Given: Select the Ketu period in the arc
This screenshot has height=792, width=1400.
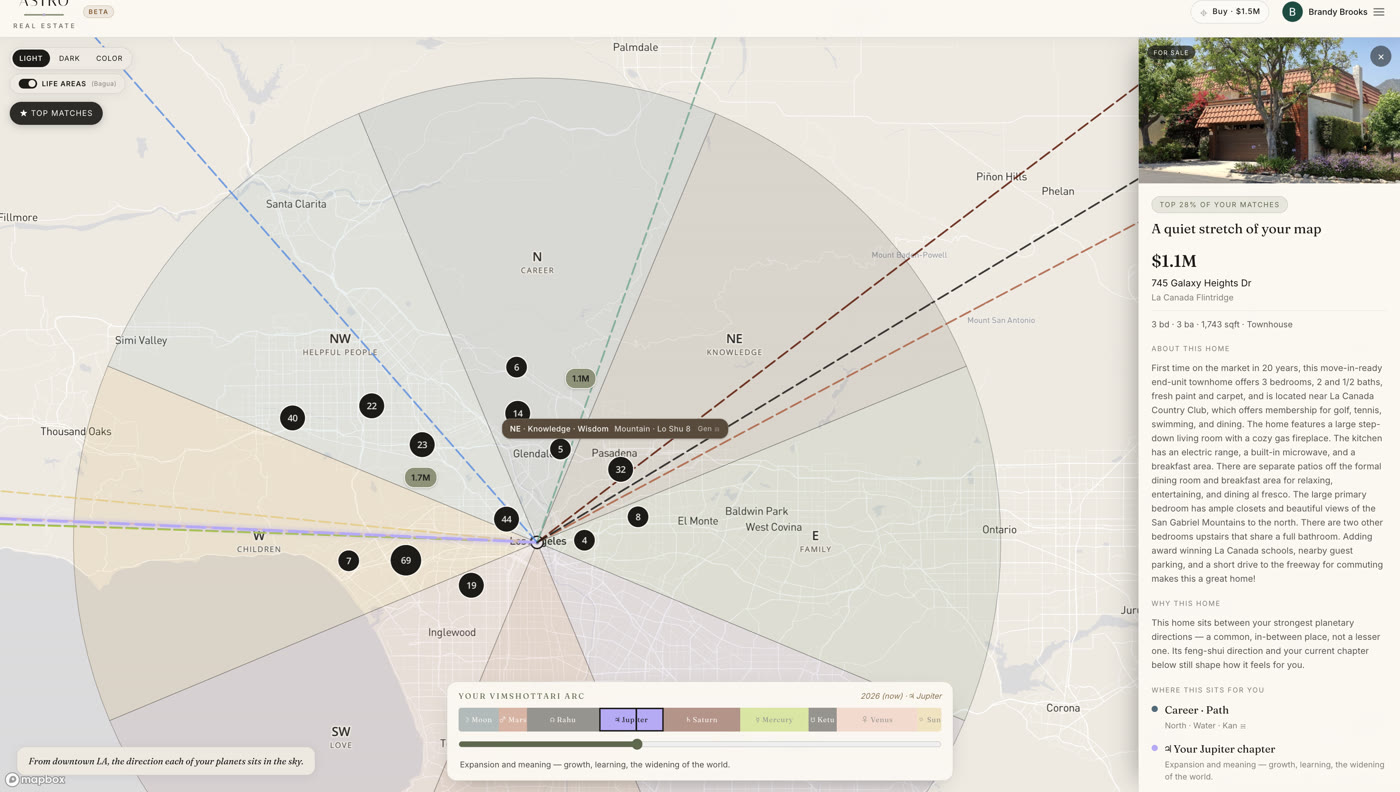Looking at the screenshot, I should coord(822,719).
